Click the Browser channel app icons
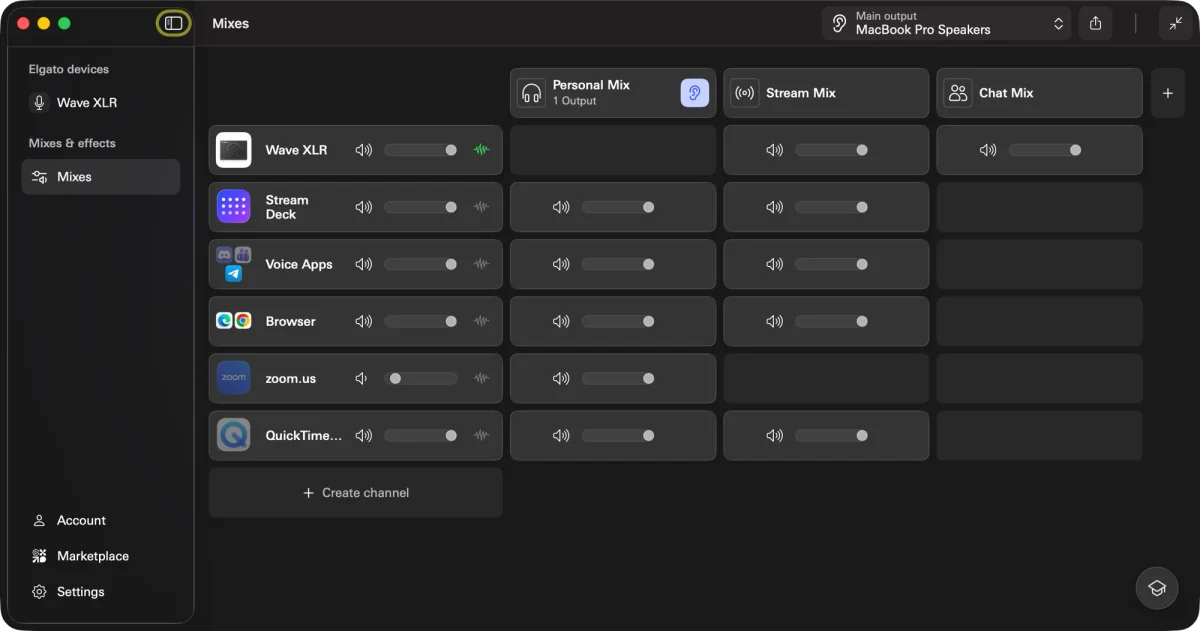Viewport: 1200px width, 631px height. pos(234,321)
